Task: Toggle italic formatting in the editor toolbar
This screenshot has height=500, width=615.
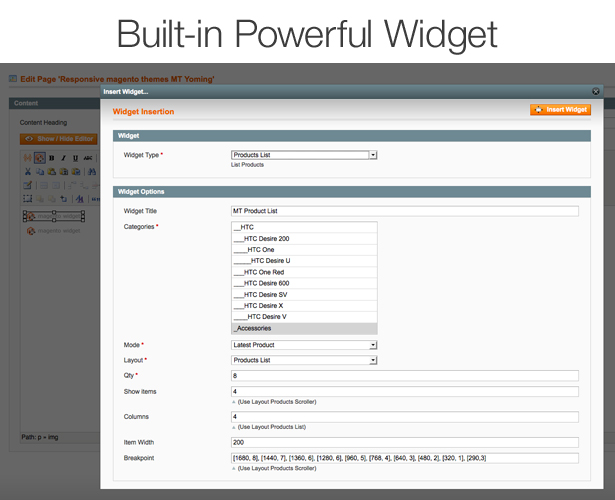Action: click(64, 158)
